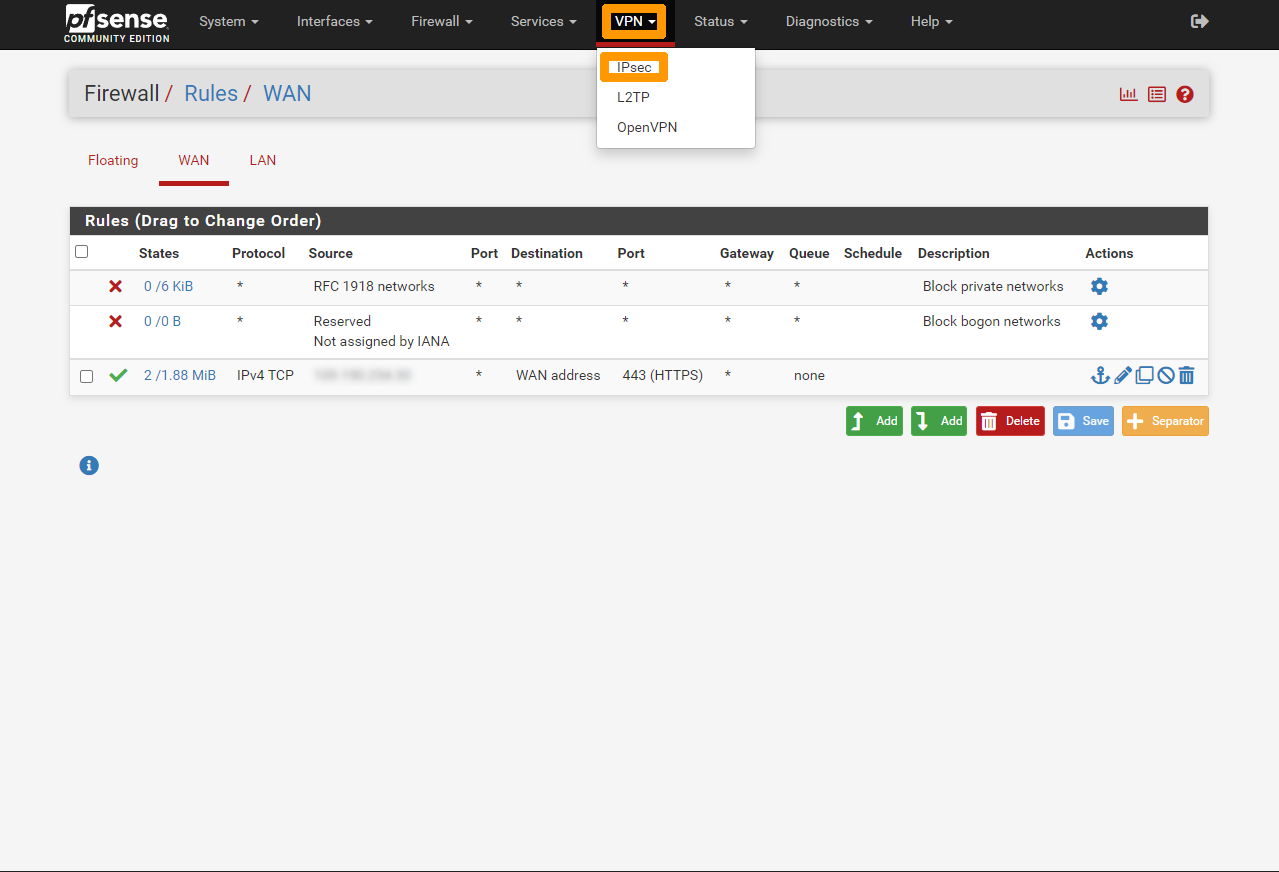Save the firewall rule changes
Viewport: 1279px width, 872px height.
[1083, 421]
